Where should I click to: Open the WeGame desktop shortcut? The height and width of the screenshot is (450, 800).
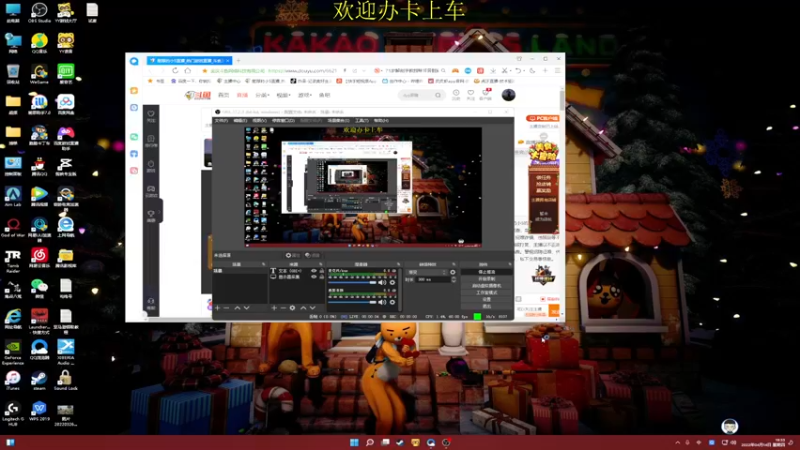coord(39,74)
